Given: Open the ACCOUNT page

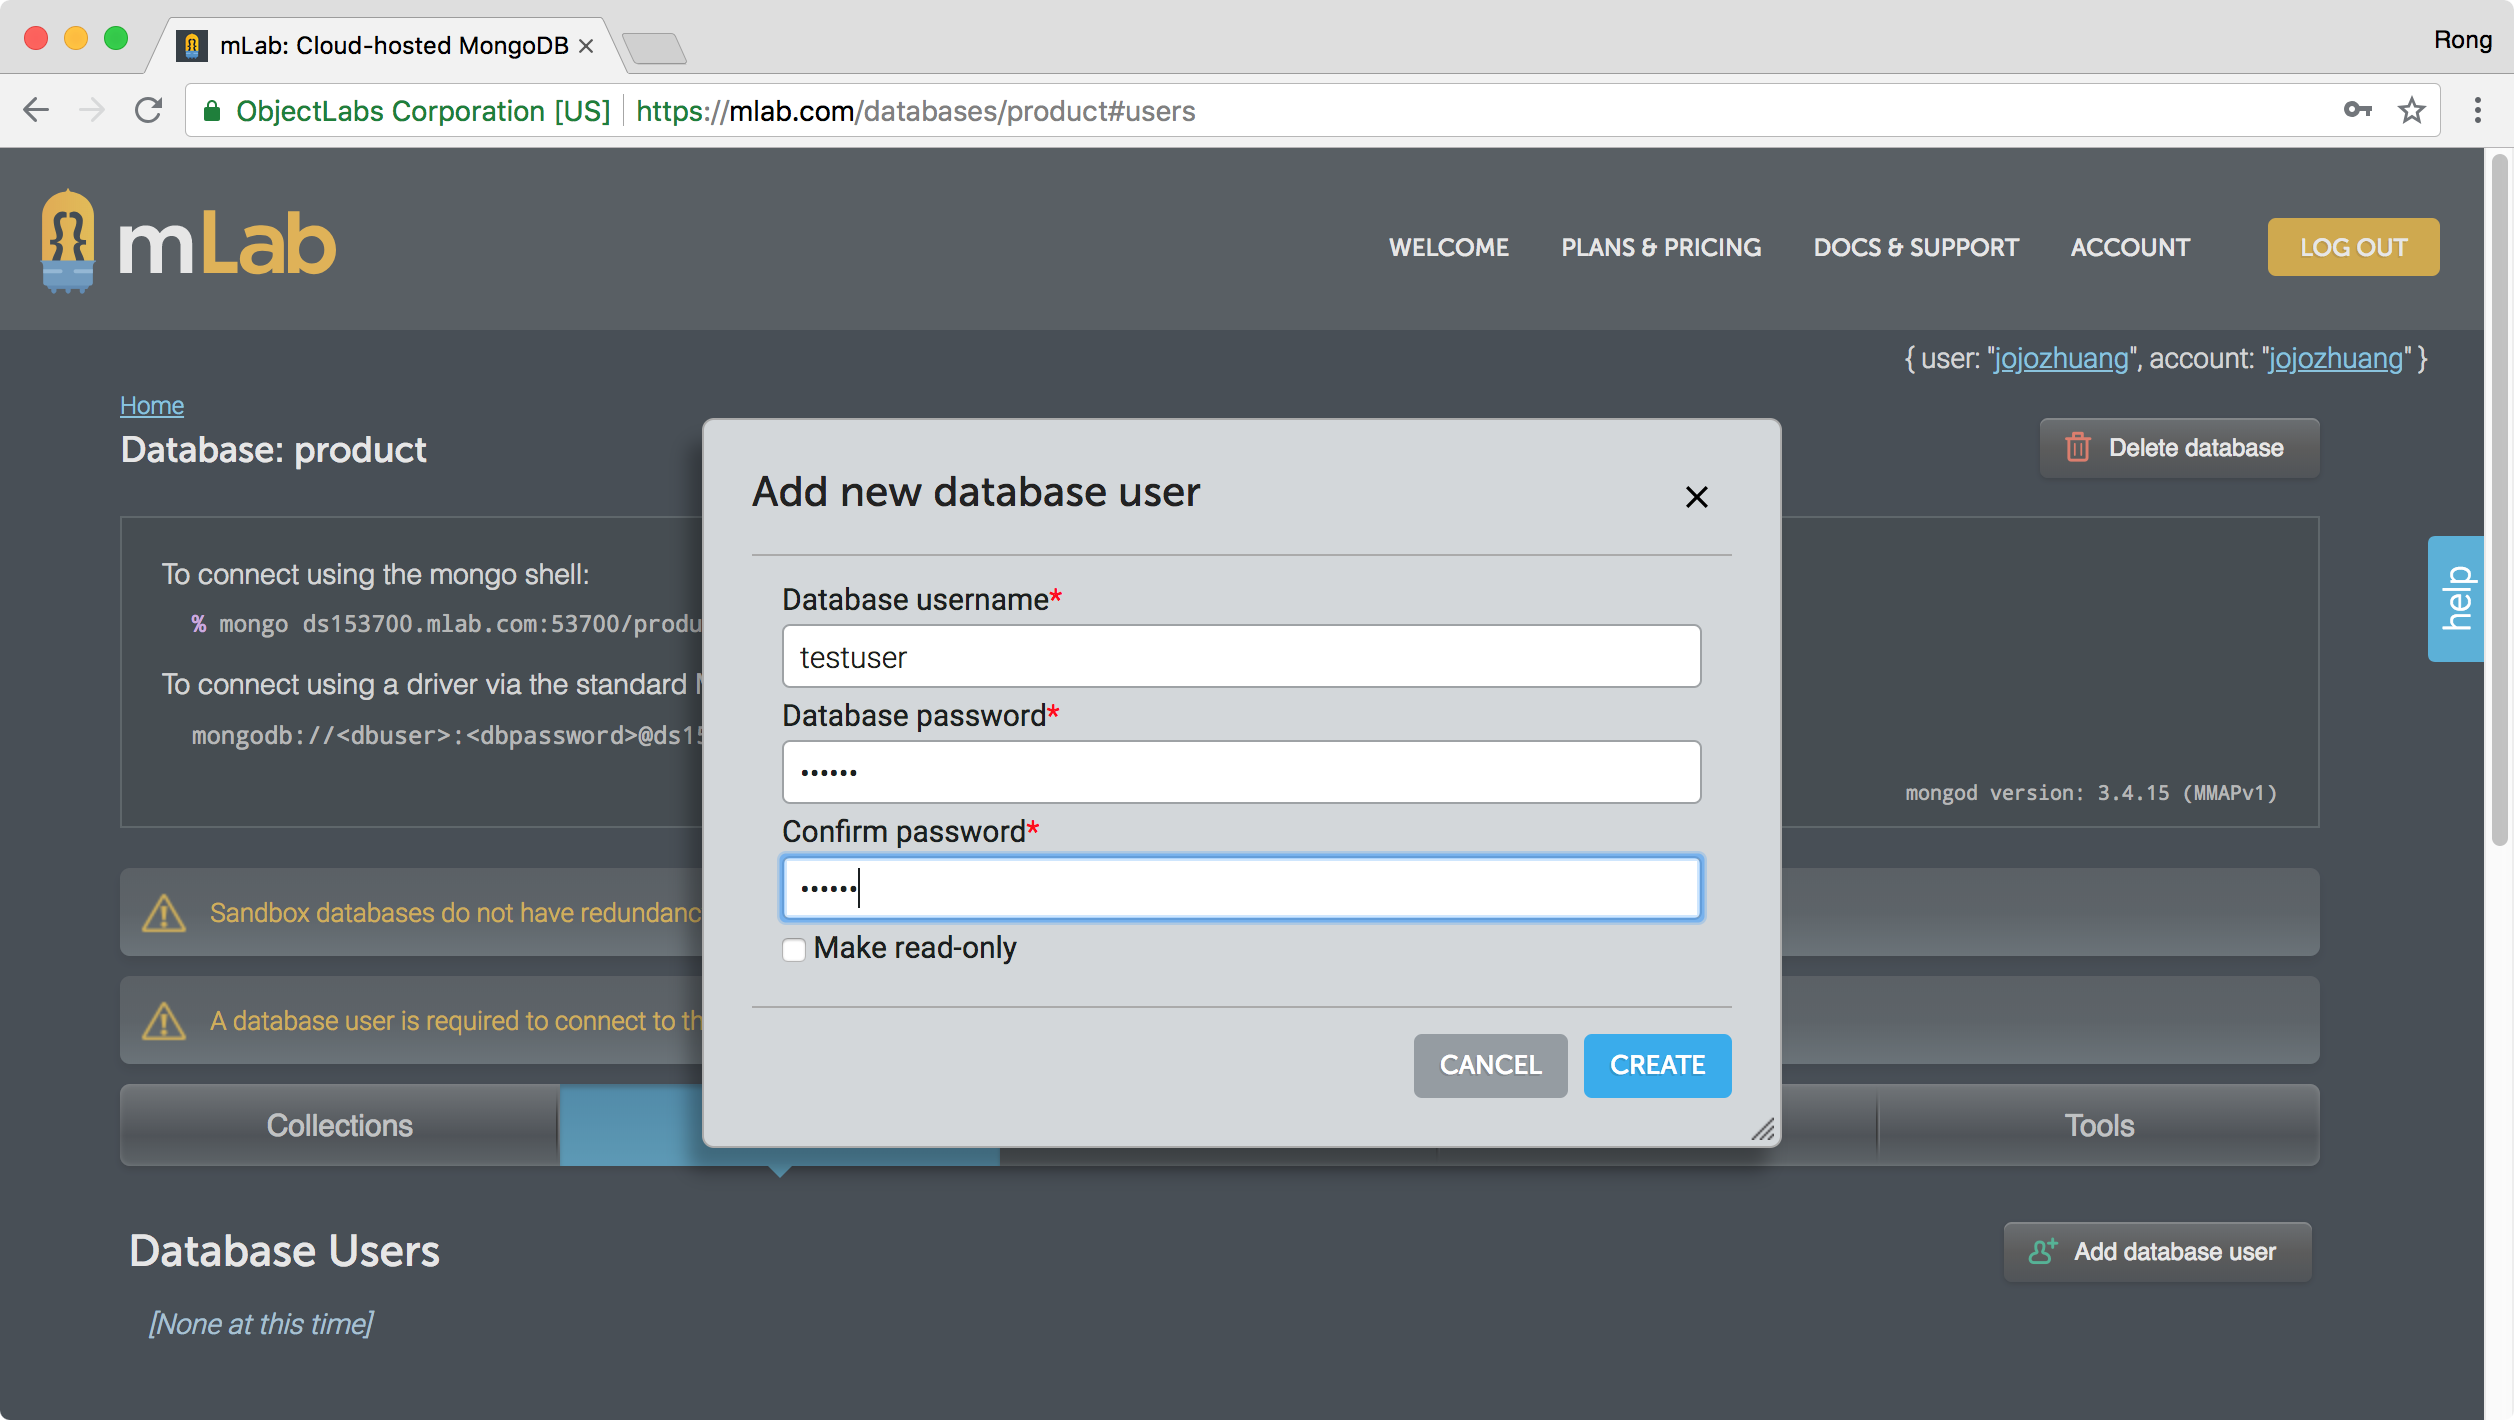Looking at the screenshot, I should [2130, 247].
